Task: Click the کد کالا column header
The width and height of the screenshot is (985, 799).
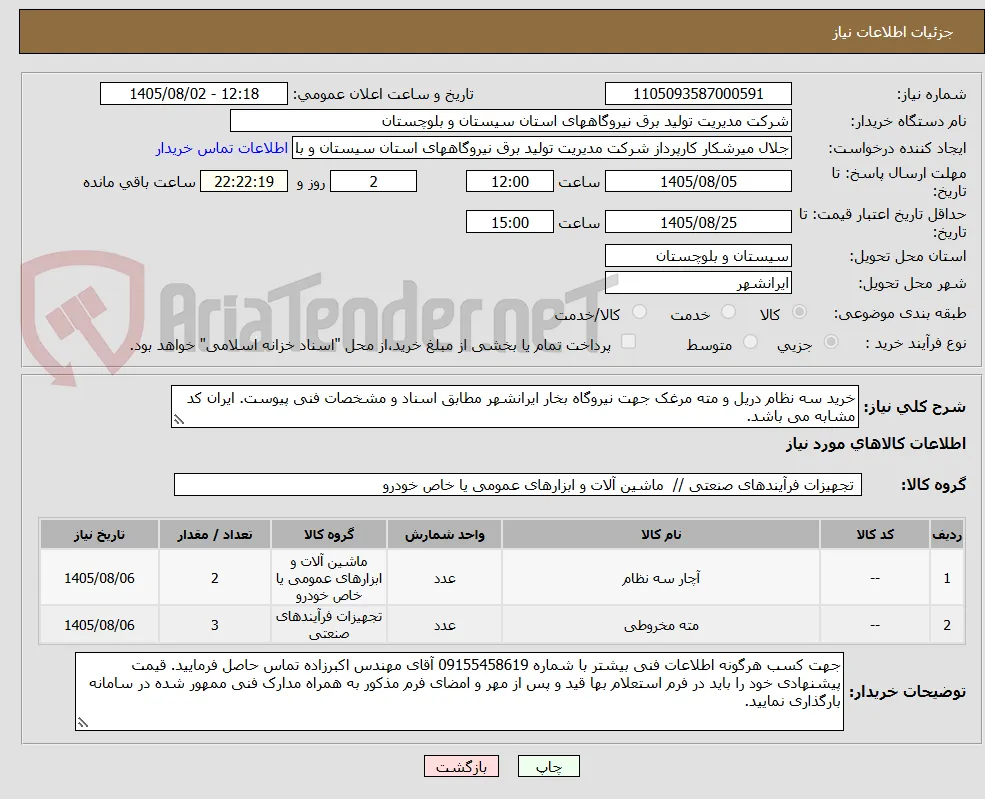Action: coord(874,535)
